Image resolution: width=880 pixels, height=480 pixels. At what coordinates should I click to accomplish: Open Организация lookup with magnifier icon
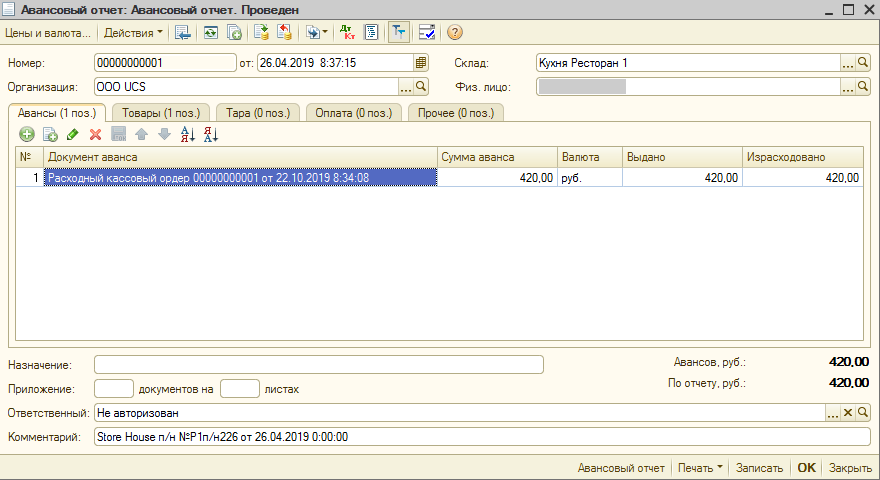[421, 86]
